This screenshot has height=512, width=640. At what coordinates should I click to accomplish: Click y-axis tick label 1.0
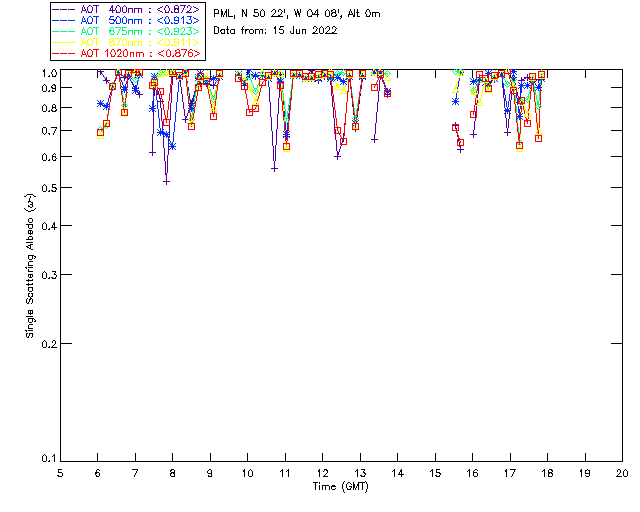coord(47,73)
